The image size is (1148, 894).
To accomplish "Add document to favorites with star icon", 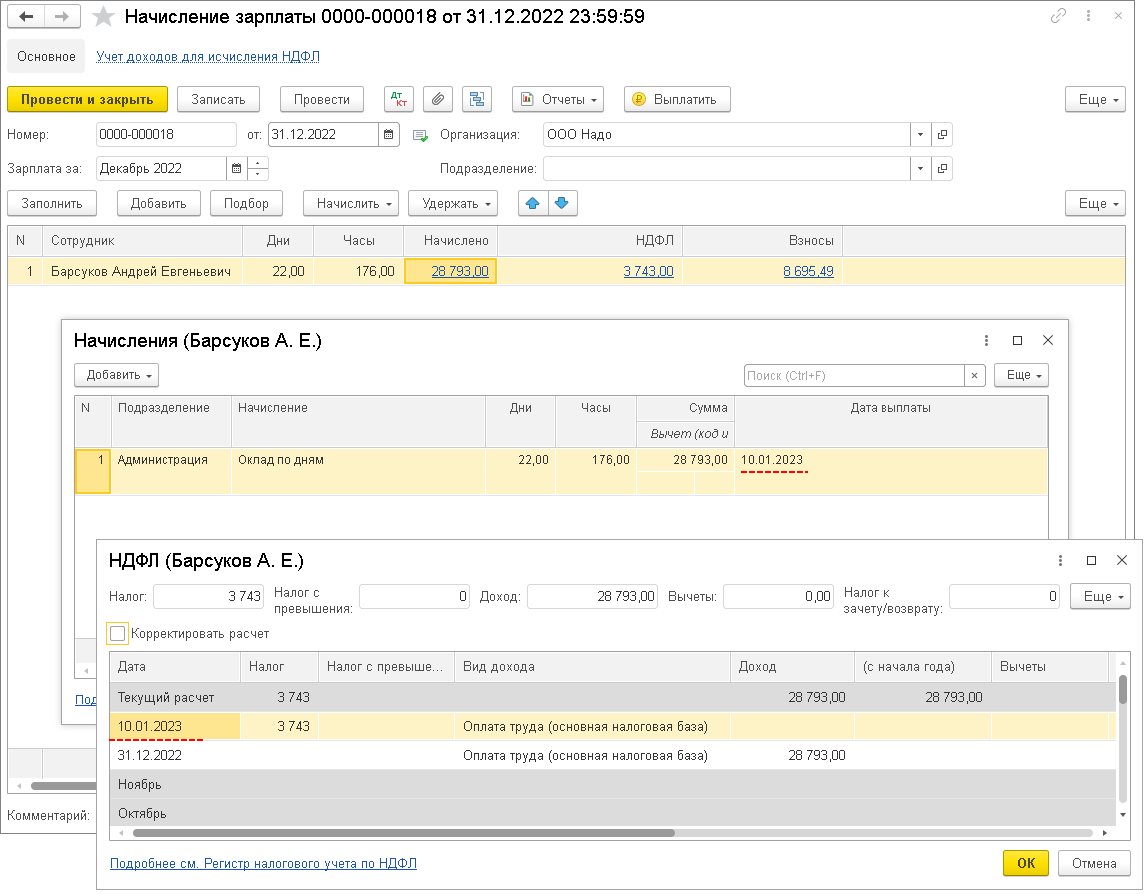I will (103, 16).
